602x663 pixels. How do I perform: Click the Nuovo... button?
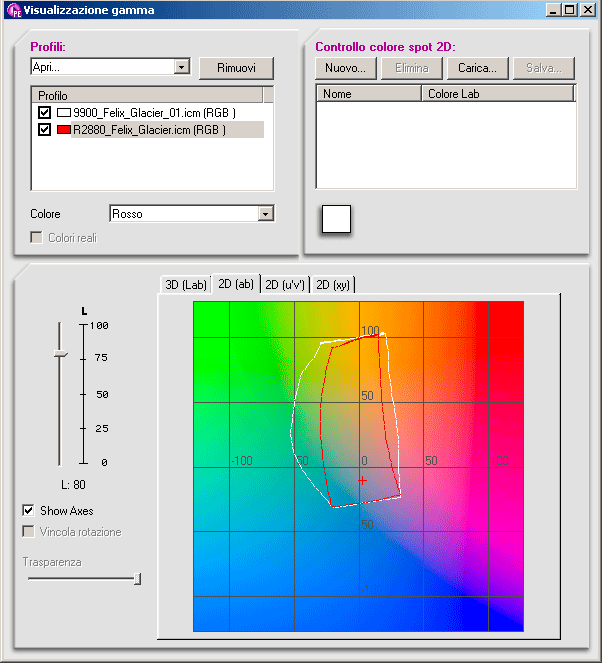pos(345,68)
